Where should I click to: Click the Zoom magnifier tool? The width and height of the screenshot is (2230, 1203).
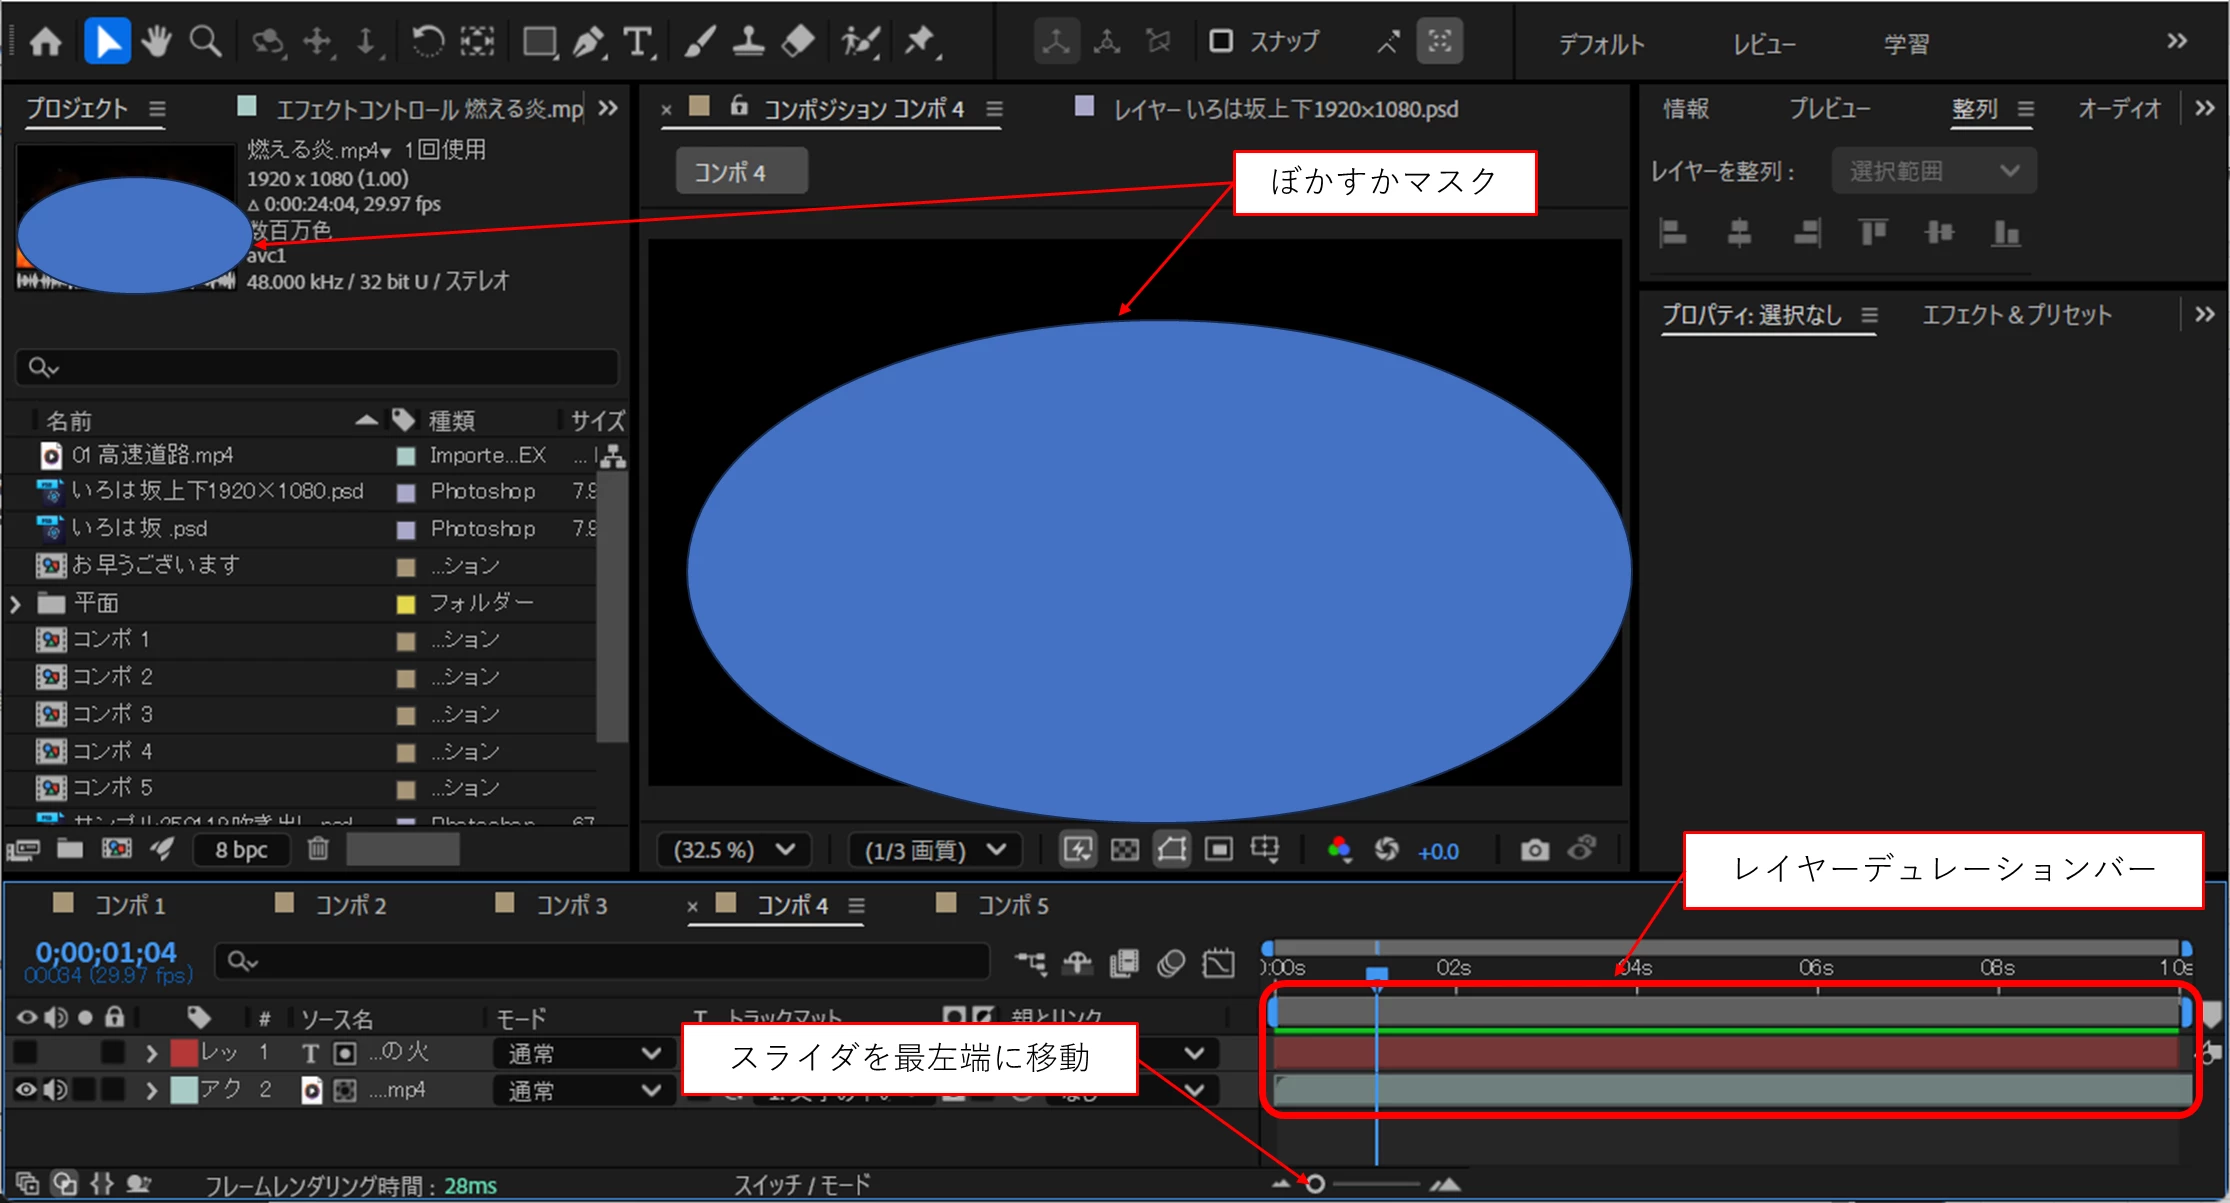click(205, 42)
